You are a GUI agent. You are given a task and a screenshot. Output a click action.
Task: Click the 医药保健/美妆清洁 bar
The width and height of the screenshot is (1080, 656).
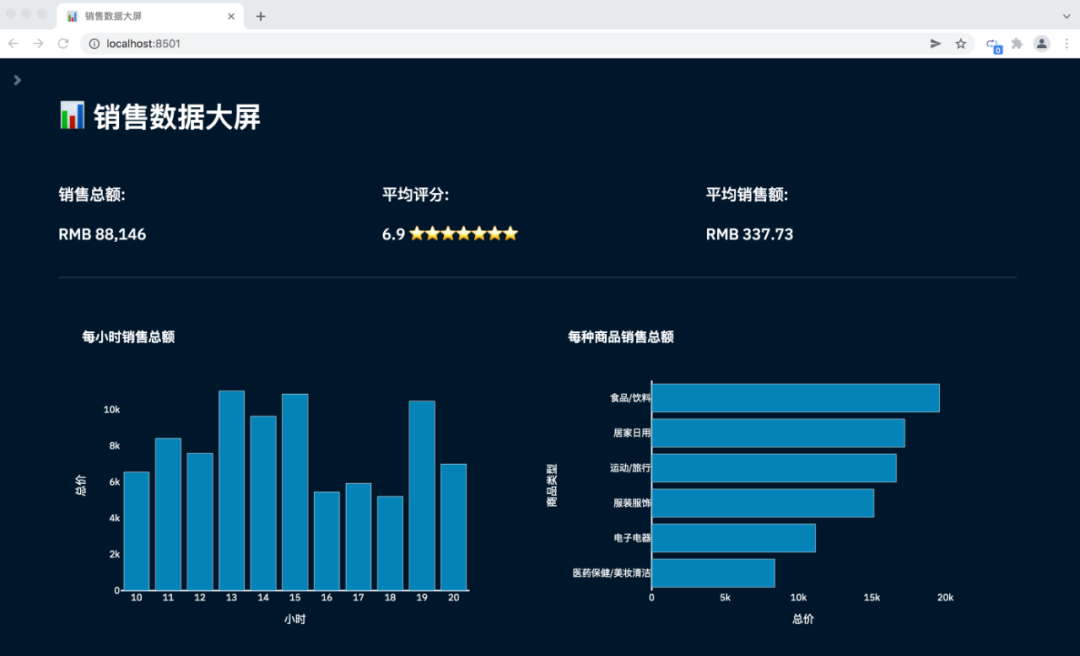(x=714, y=573)
